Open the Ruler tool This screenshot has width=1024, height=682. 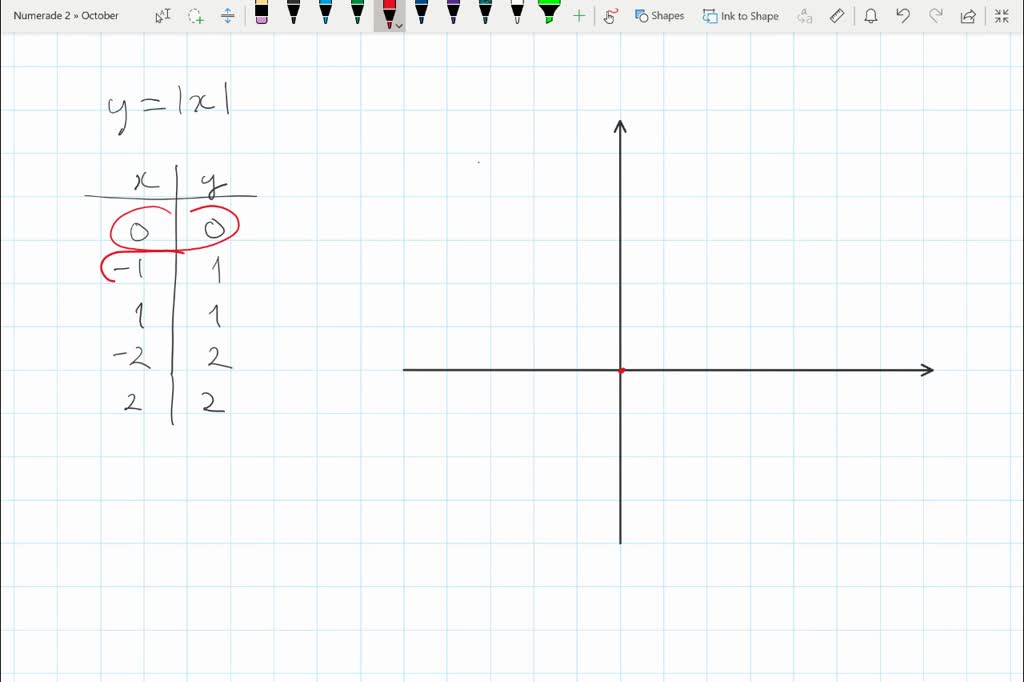point(836,15)
